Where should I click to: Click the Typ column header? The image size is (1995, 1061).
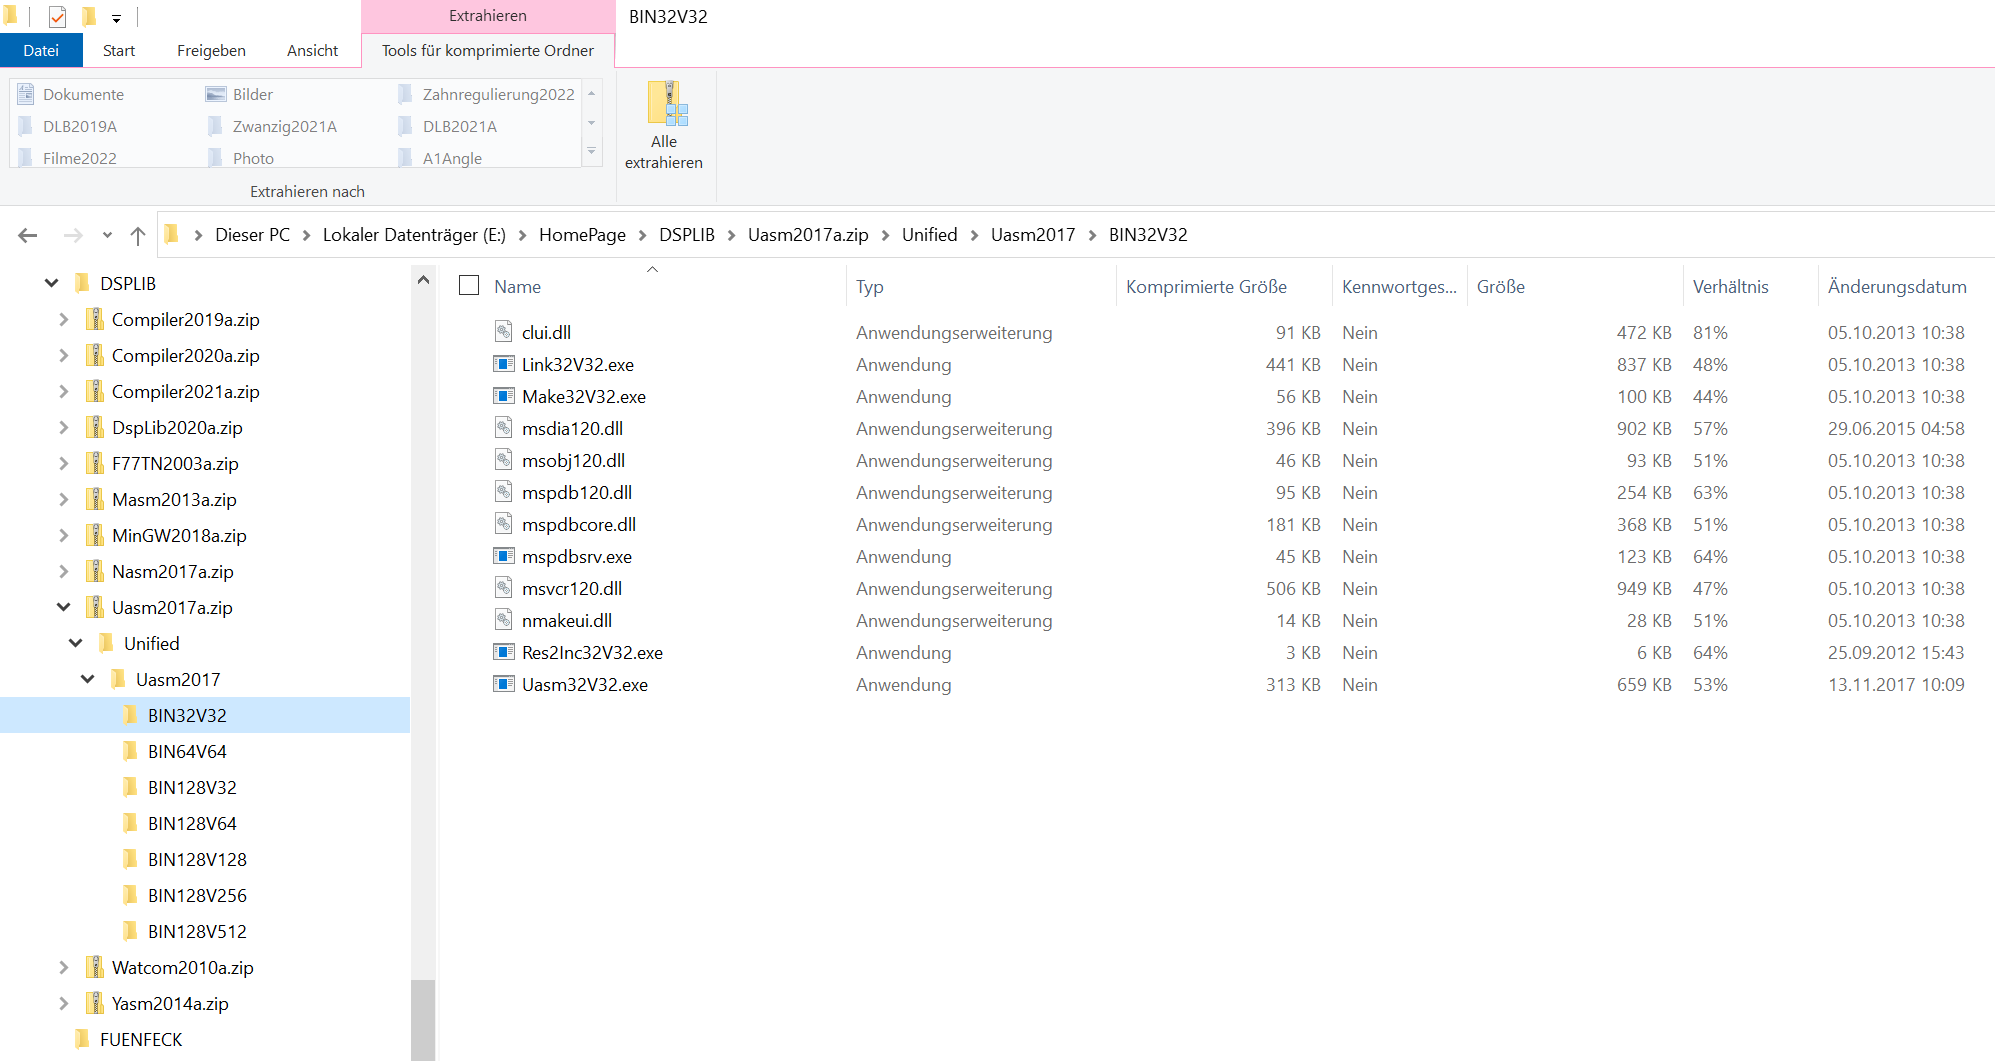click(x=869, y=287)
